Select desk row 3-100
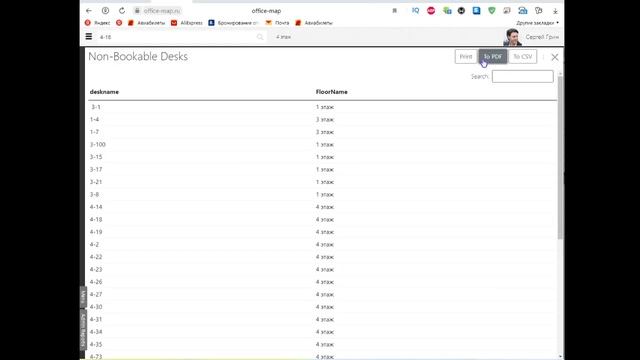 pos(322,144)
